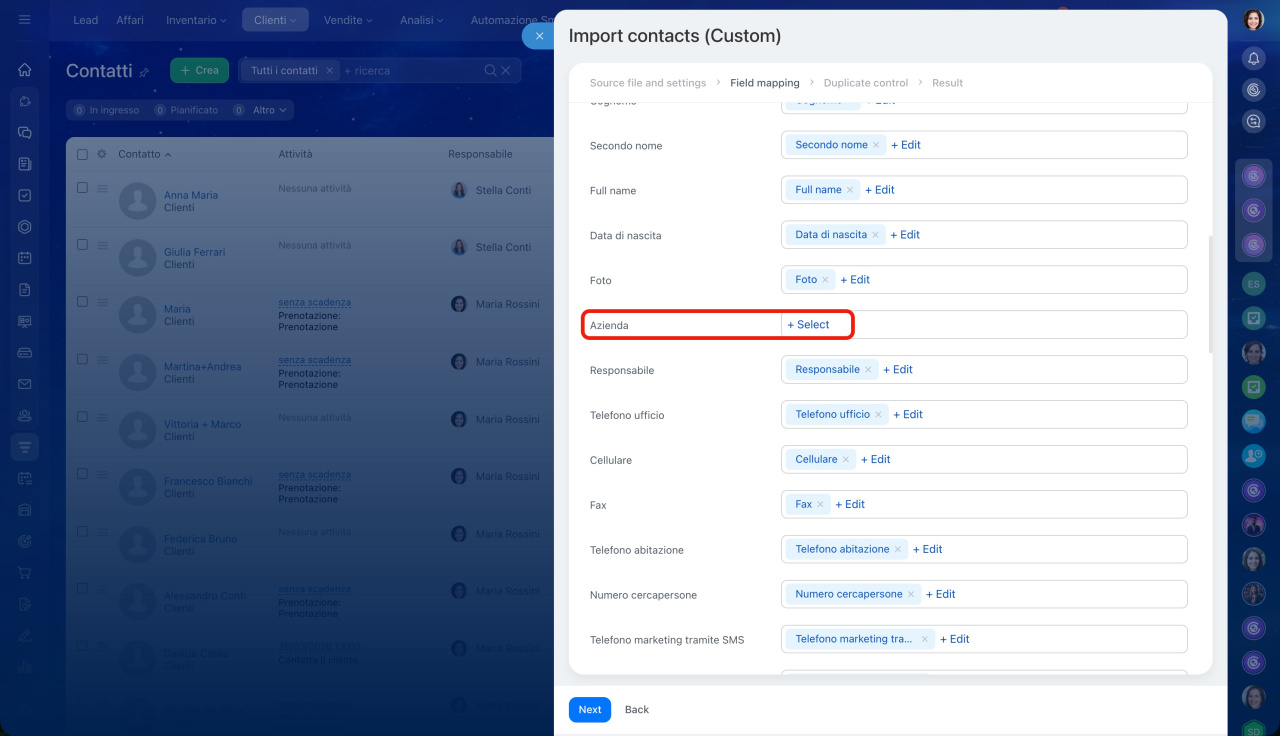Expand the Altro counter dropdown
Image resolution: width=1280 pixels, height=736 pixels.
[x=268, y=110]
